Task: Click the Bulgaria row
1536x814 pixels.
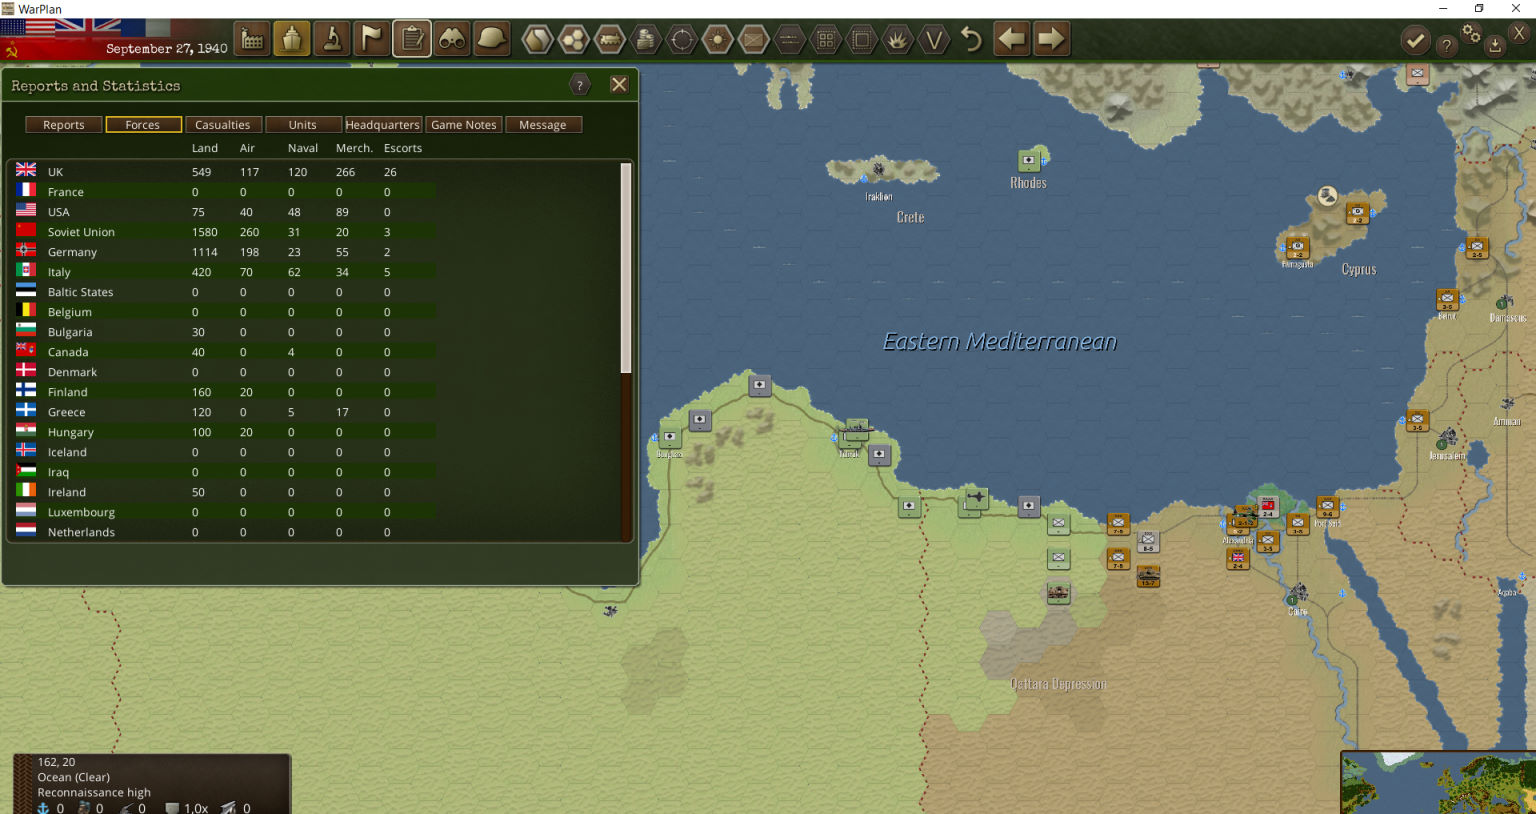Action: point(225,332)
